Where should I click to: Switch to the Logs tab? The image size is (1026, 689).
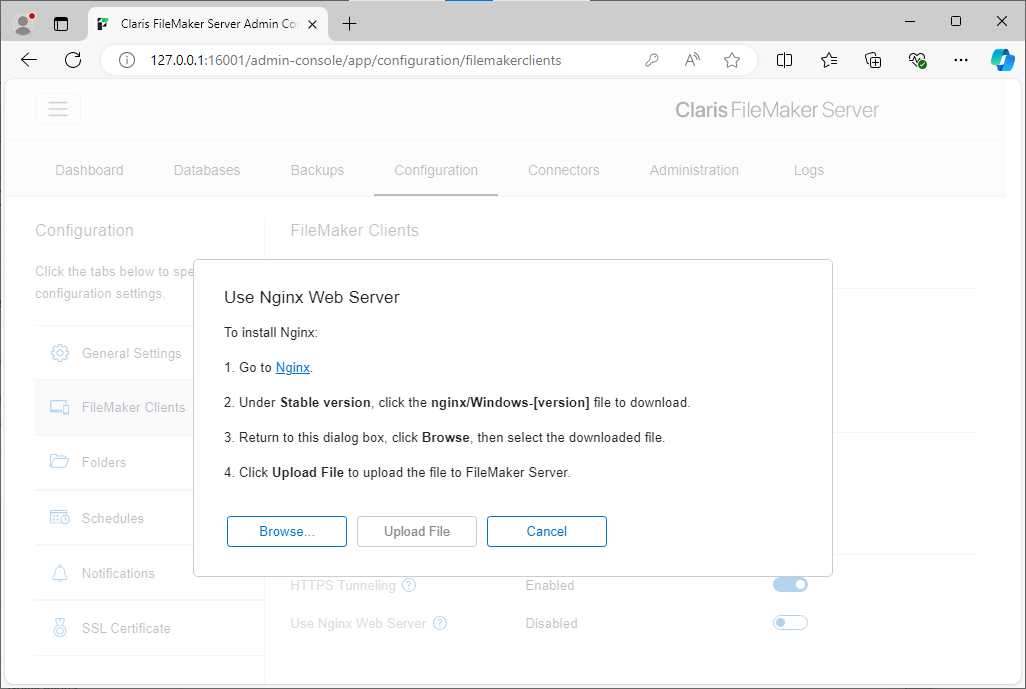click(808, 170)
